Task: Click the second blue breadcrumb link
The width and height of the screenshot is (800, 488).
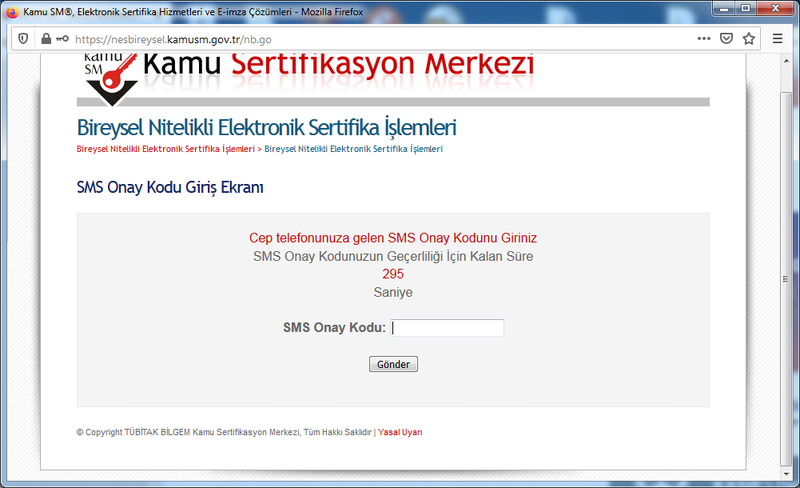Action: (353, 149)
